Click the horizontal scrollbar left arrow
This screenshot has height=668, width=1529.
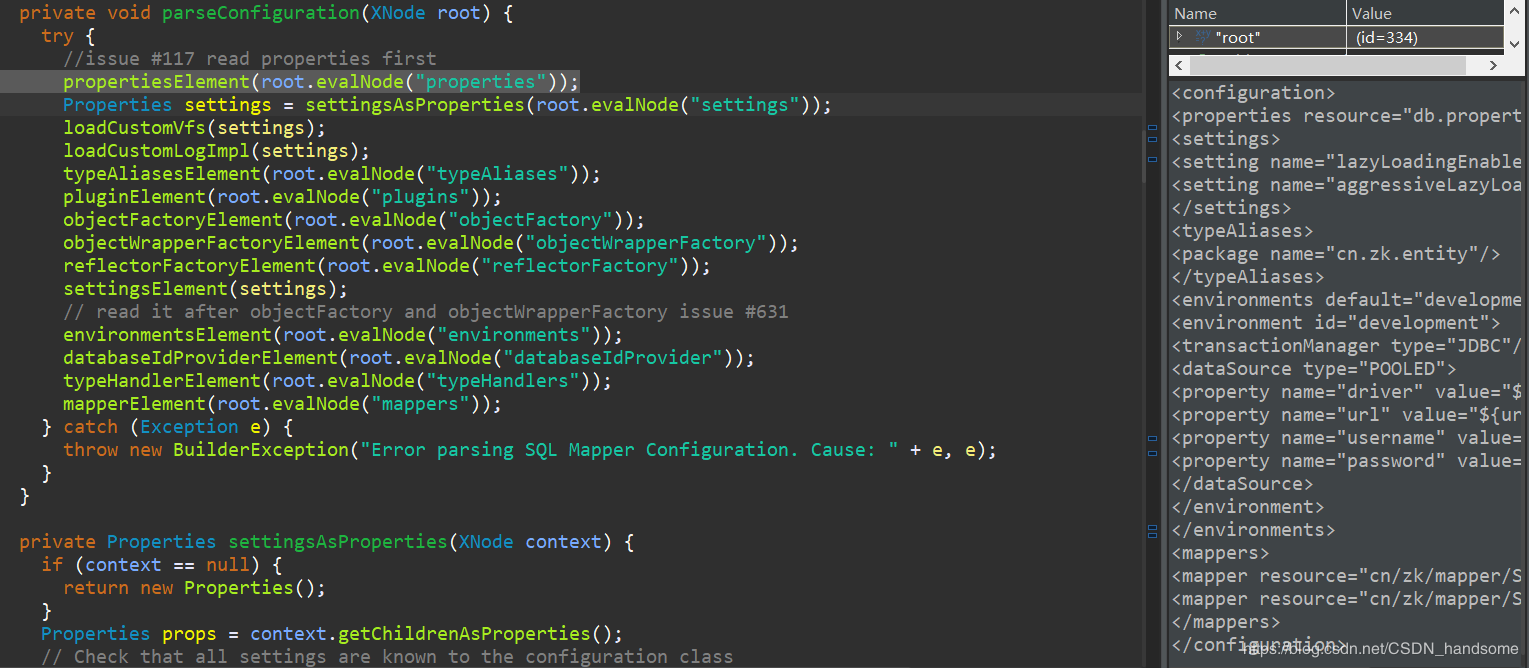(1180, 65)
